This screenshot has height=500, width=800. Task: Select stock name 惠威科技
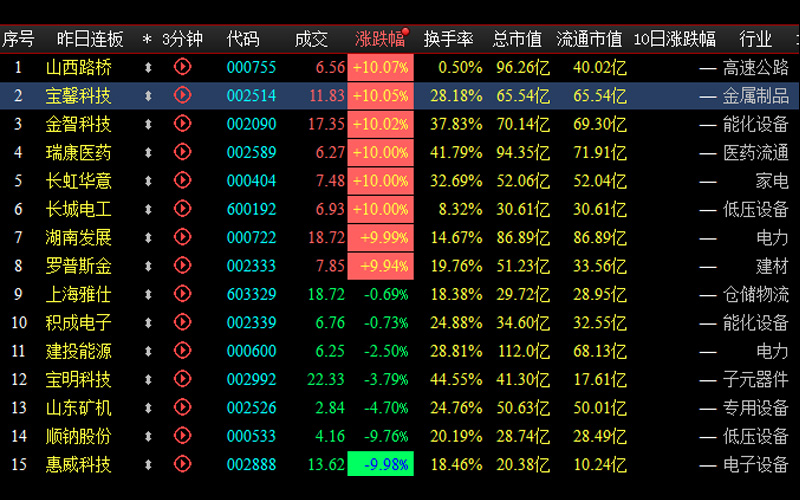(79, 465)
